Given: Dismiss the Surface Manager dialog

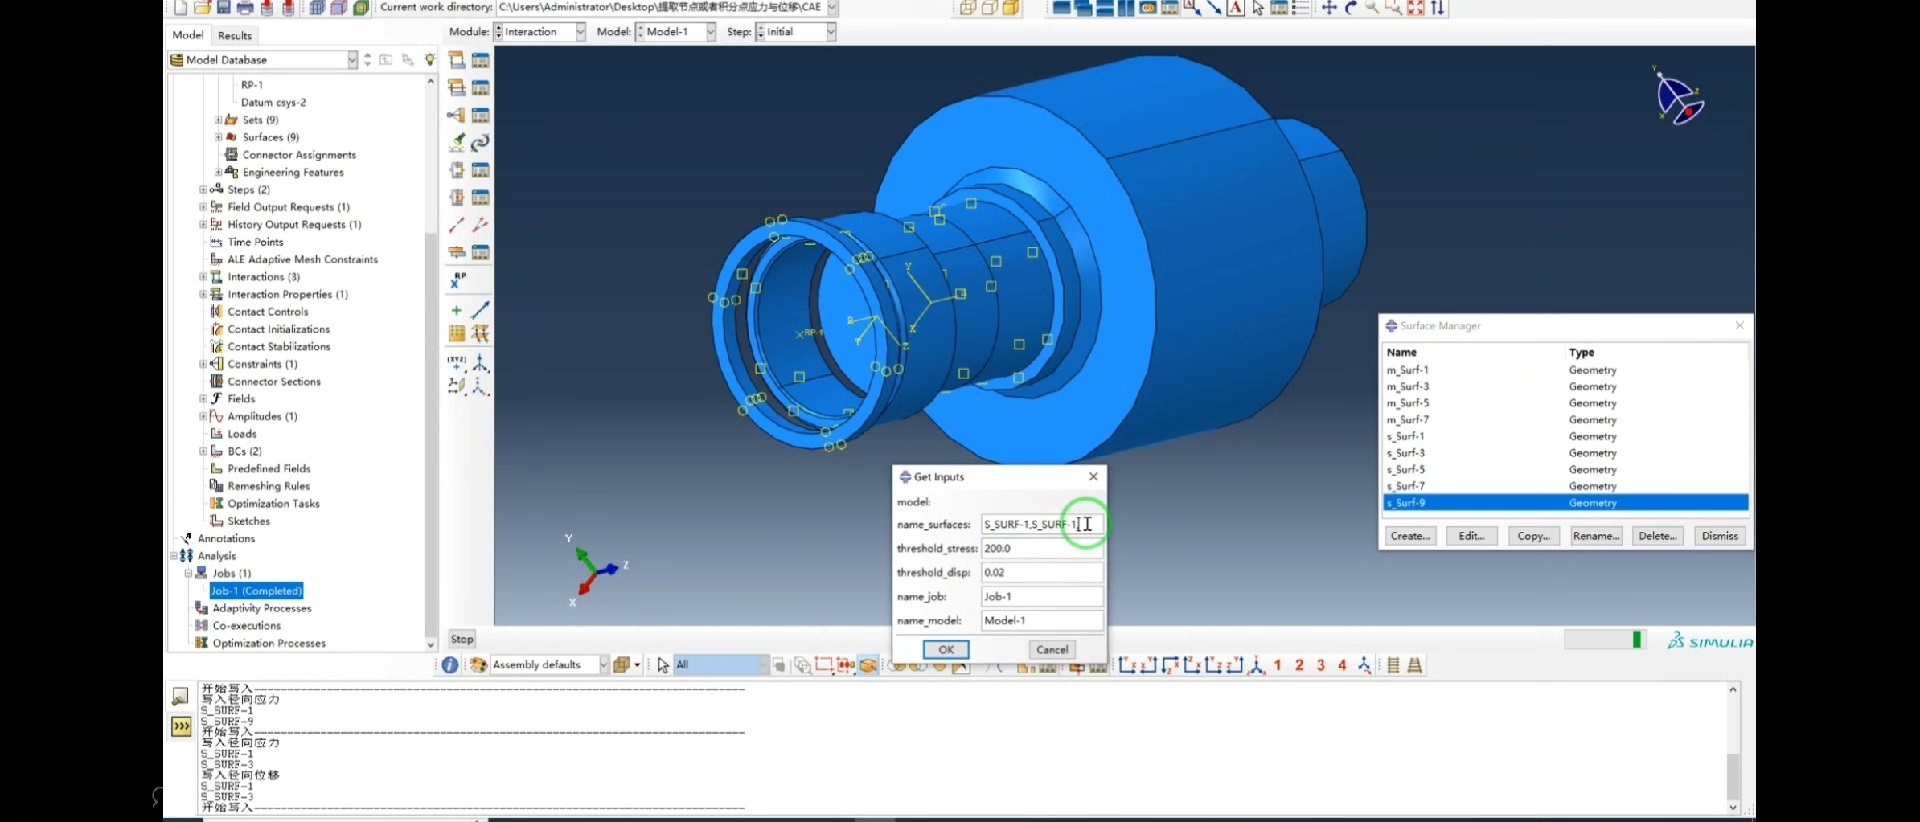Looking at the screenshot, I should tap(1720, 536).
